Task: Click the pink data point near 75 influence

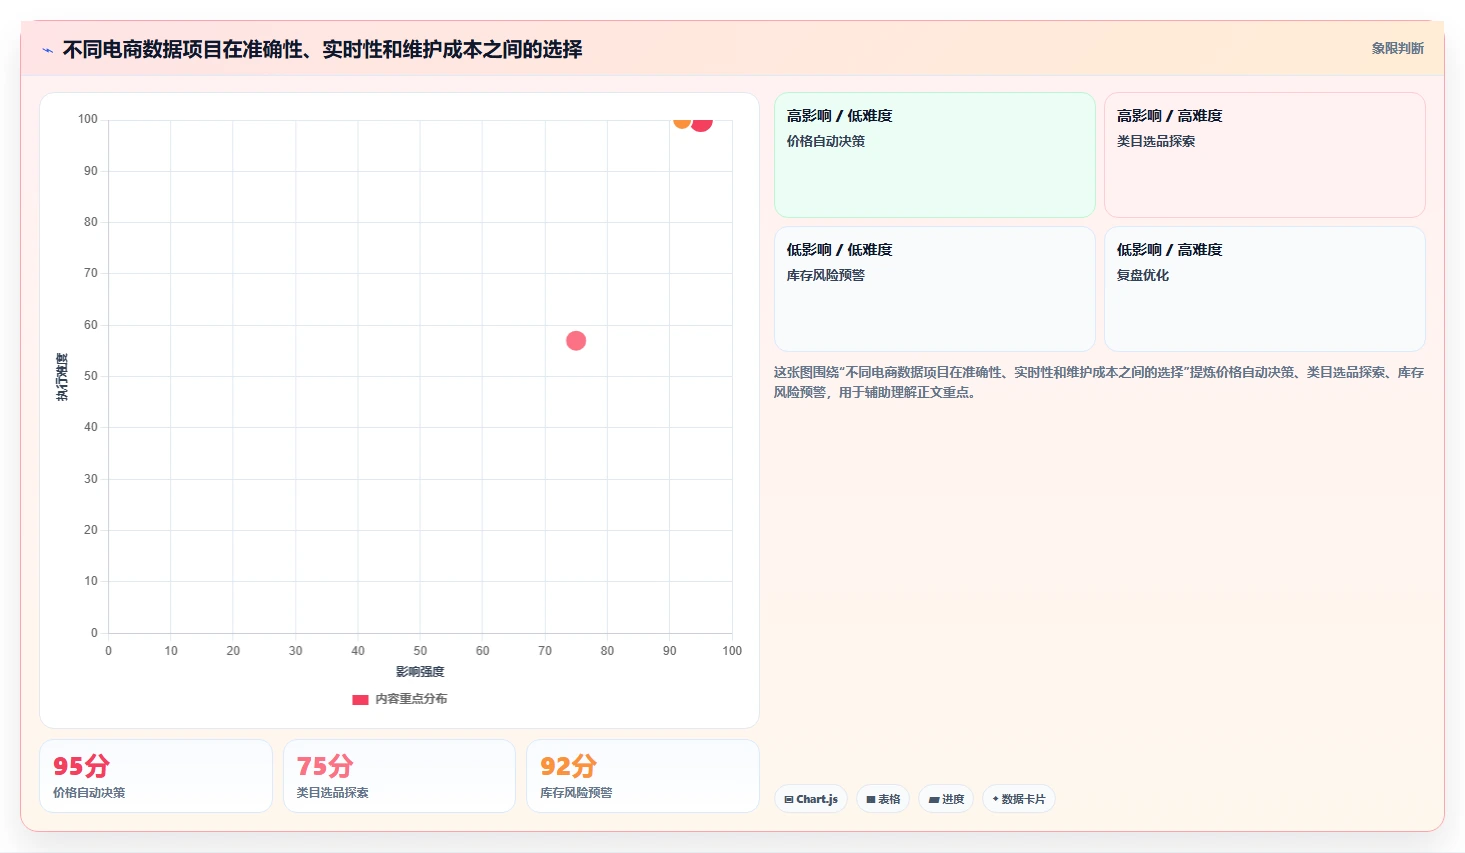Action: point(576,341)
